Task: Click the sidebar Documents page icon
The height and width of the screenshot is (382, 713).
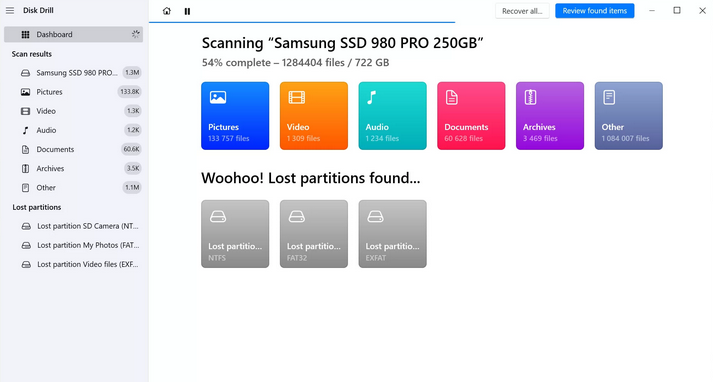Action: point(25,149)
